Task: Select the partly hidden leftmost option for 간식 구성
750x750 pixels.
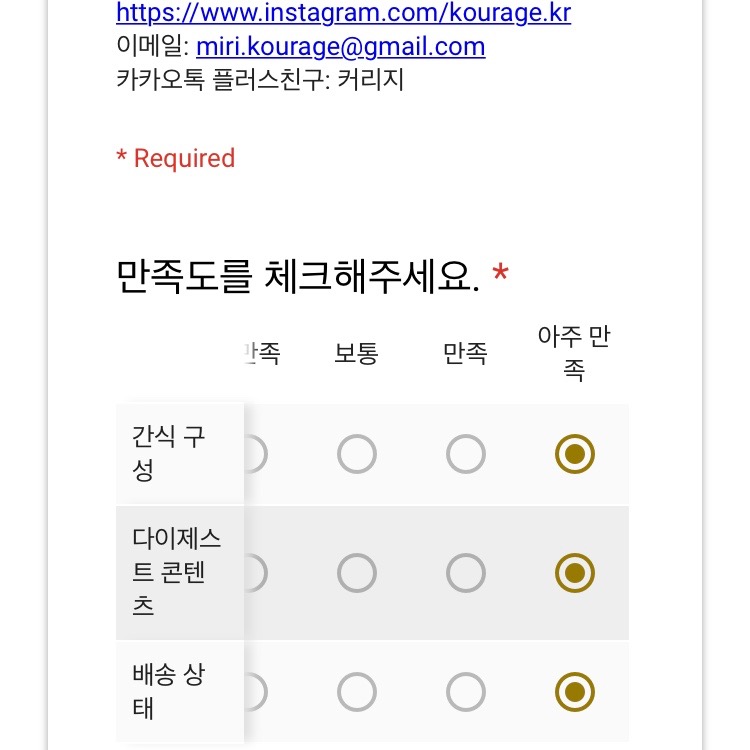Action: (x=256, y=454)
